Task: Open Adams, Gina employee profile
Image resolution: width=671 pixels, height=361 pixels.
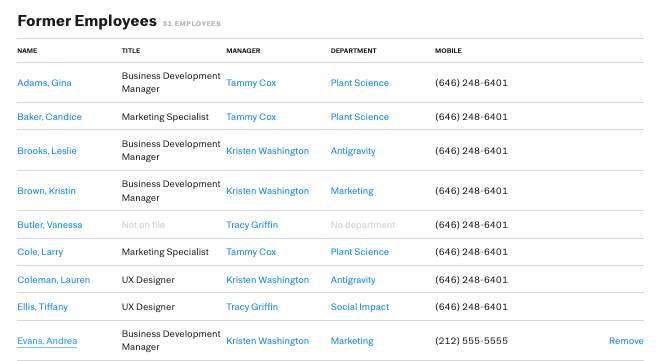Action: pyautogui.click(x=44, y=83)
